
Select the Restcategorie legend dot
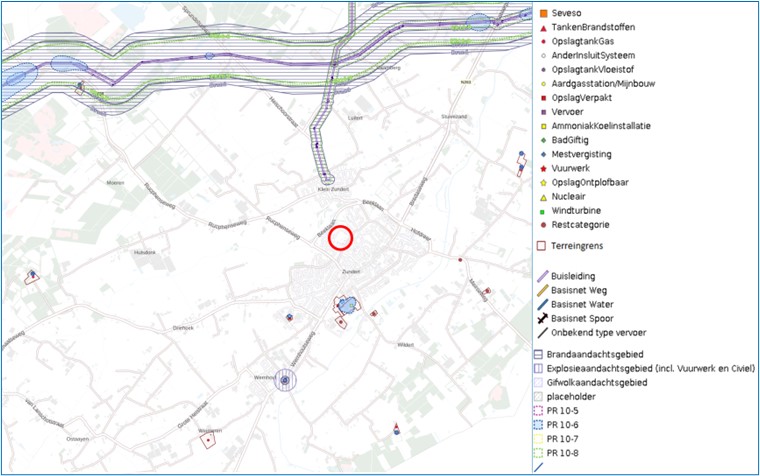tap(543, 225)
